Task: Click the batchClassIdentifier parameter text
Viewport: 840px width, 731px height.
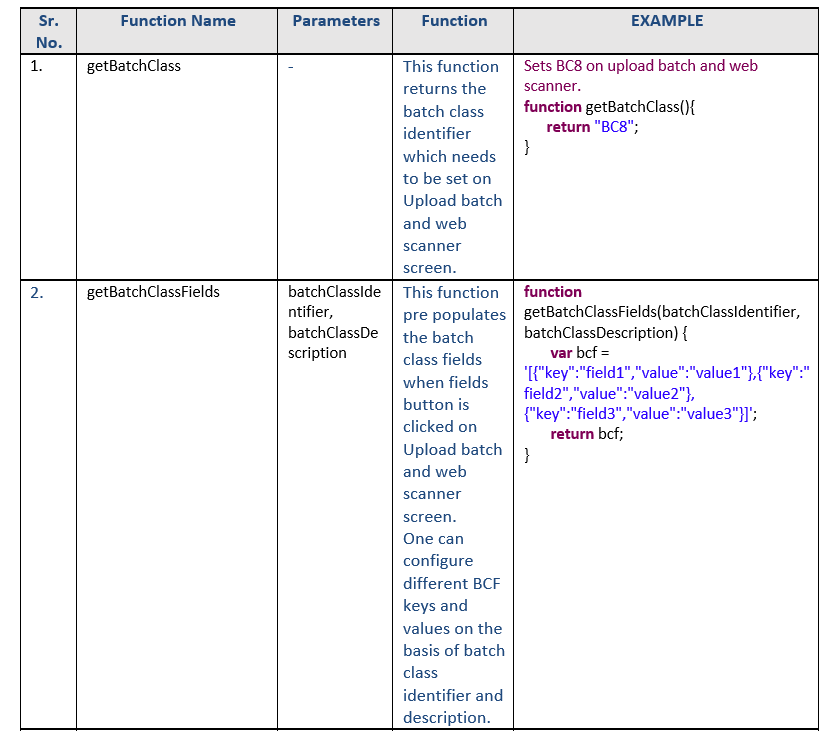Action: (x=334, y=302)
